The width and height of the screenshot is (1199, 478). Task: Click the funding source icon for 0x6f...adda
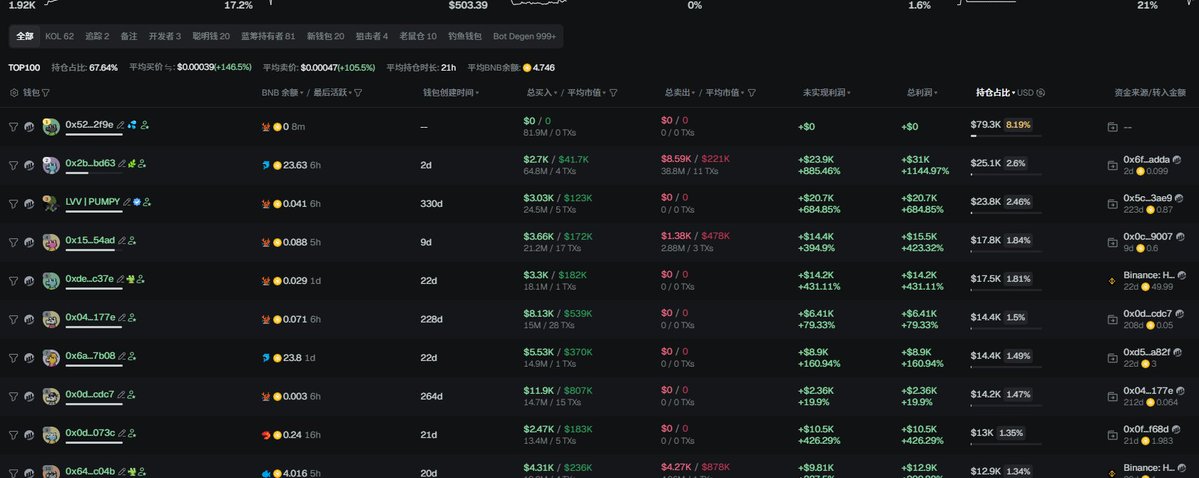click(x=1113, y=165)
